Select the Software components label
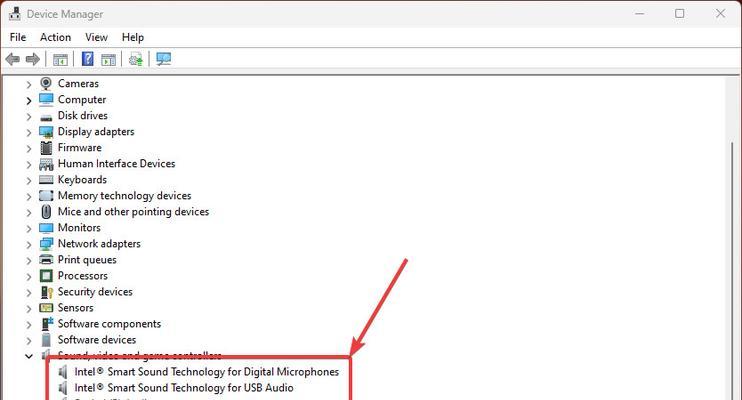 [109, 324]
